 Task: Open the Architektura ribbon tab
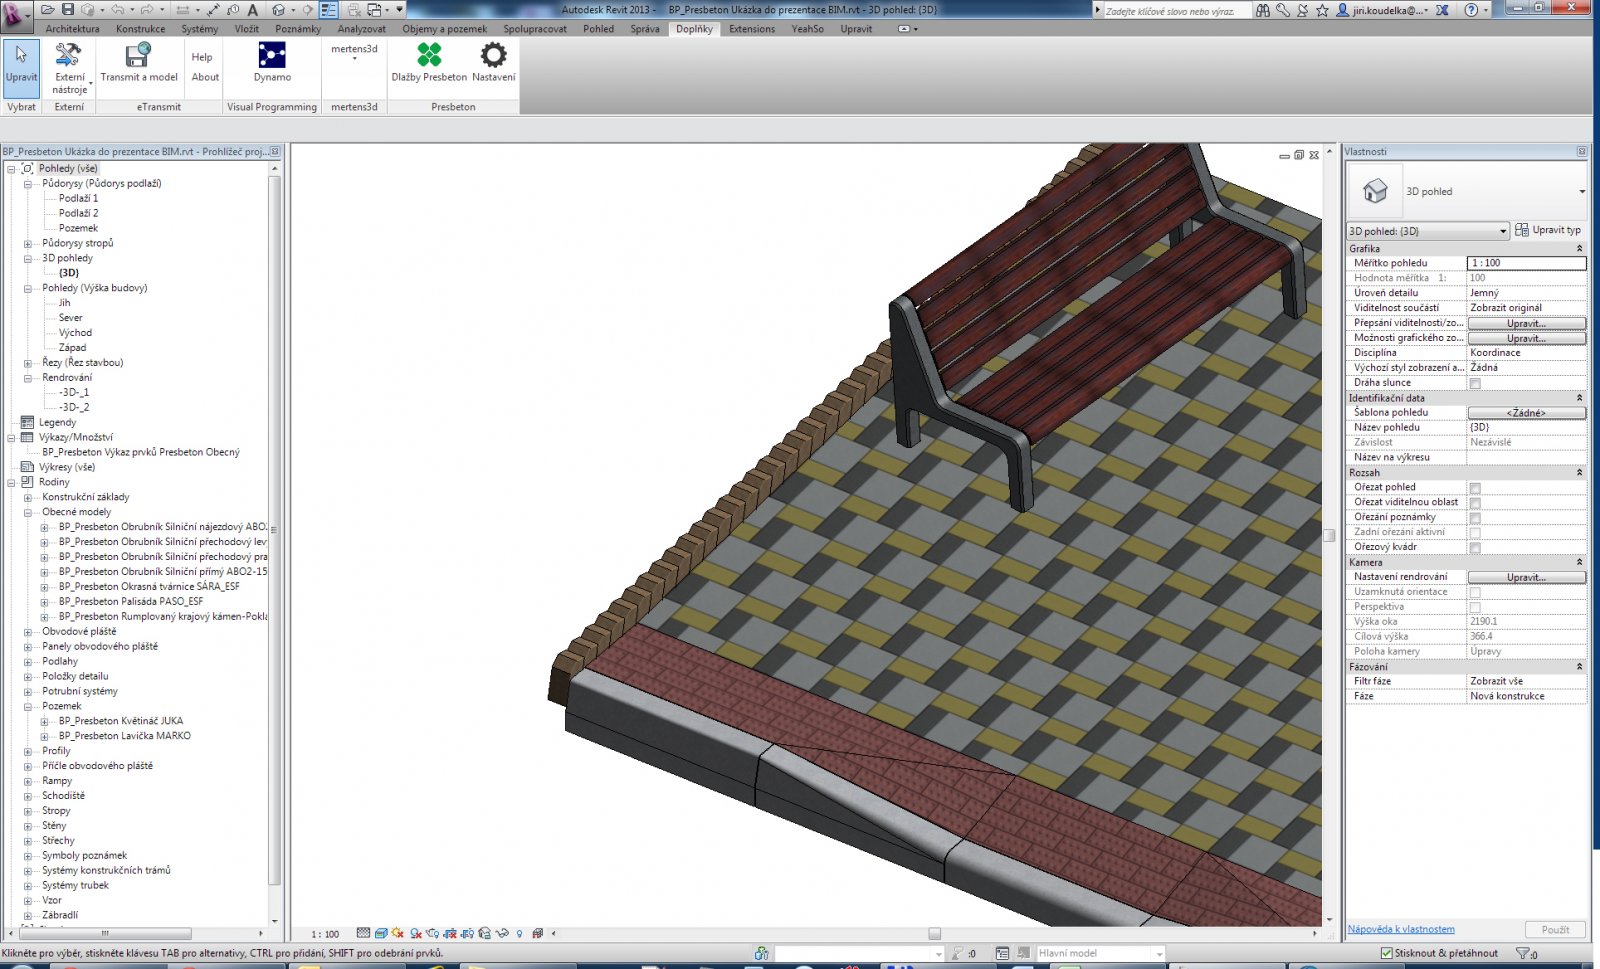click(72, 29)
